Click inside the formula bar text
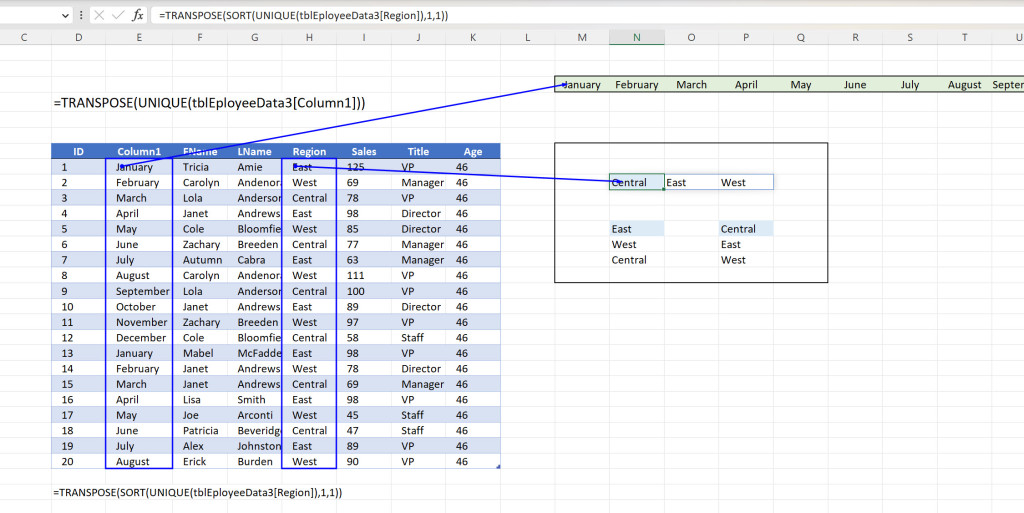The height and width of the screenshot is (513, 1024). click(304, 15)
